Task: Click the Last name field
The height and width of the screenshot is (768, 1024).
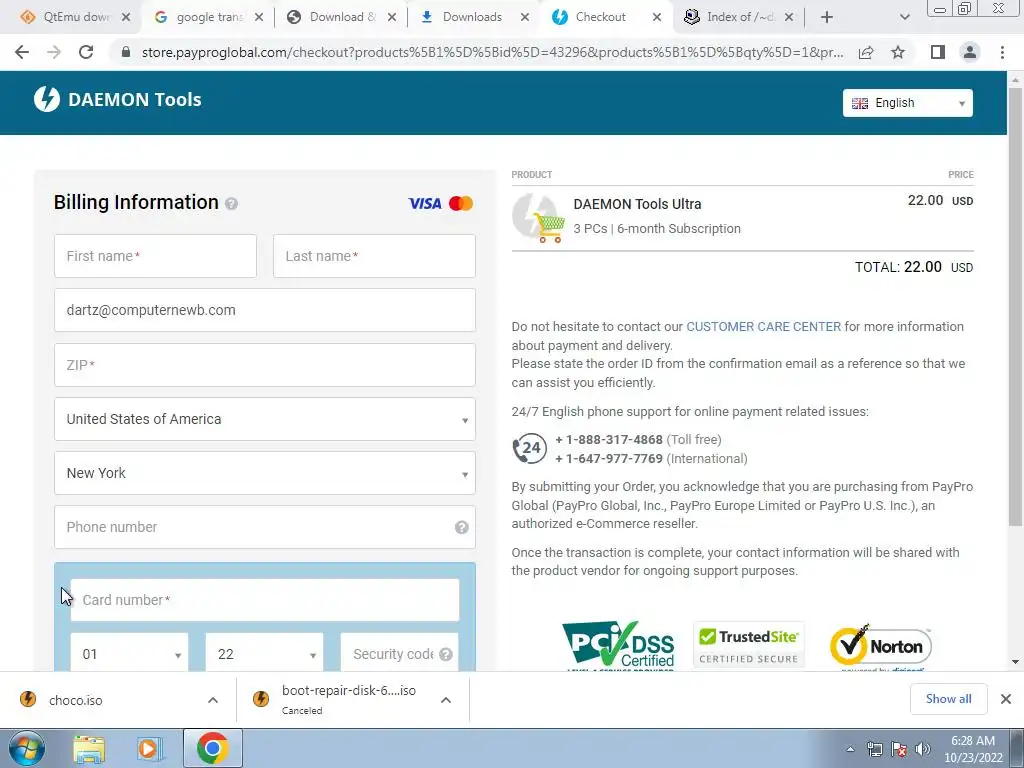Action: tap(374, 256)
